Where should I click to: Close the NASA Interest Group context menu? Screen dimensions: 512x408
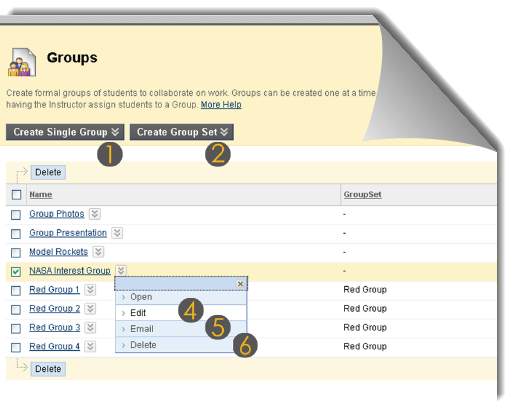coord(240,284)
